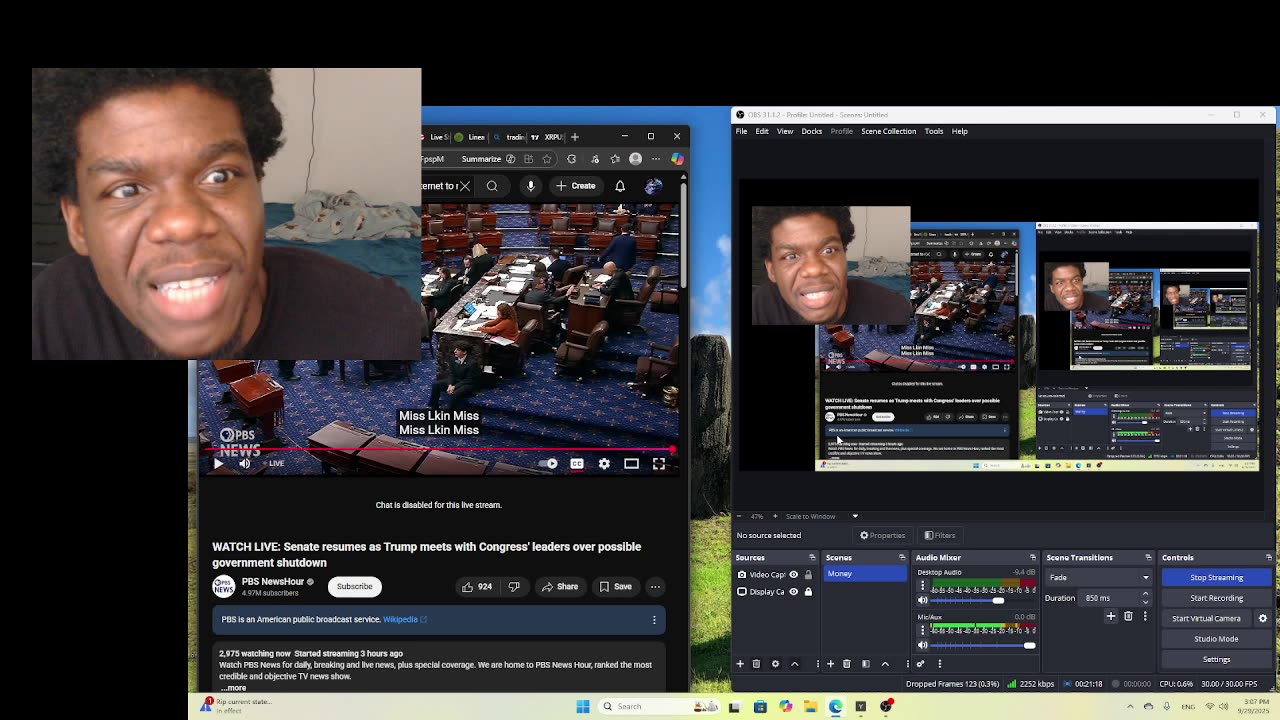This screenshot has width=1280, height=720.
Task: Add a configurable scene transition
Action: point(1111,617)
